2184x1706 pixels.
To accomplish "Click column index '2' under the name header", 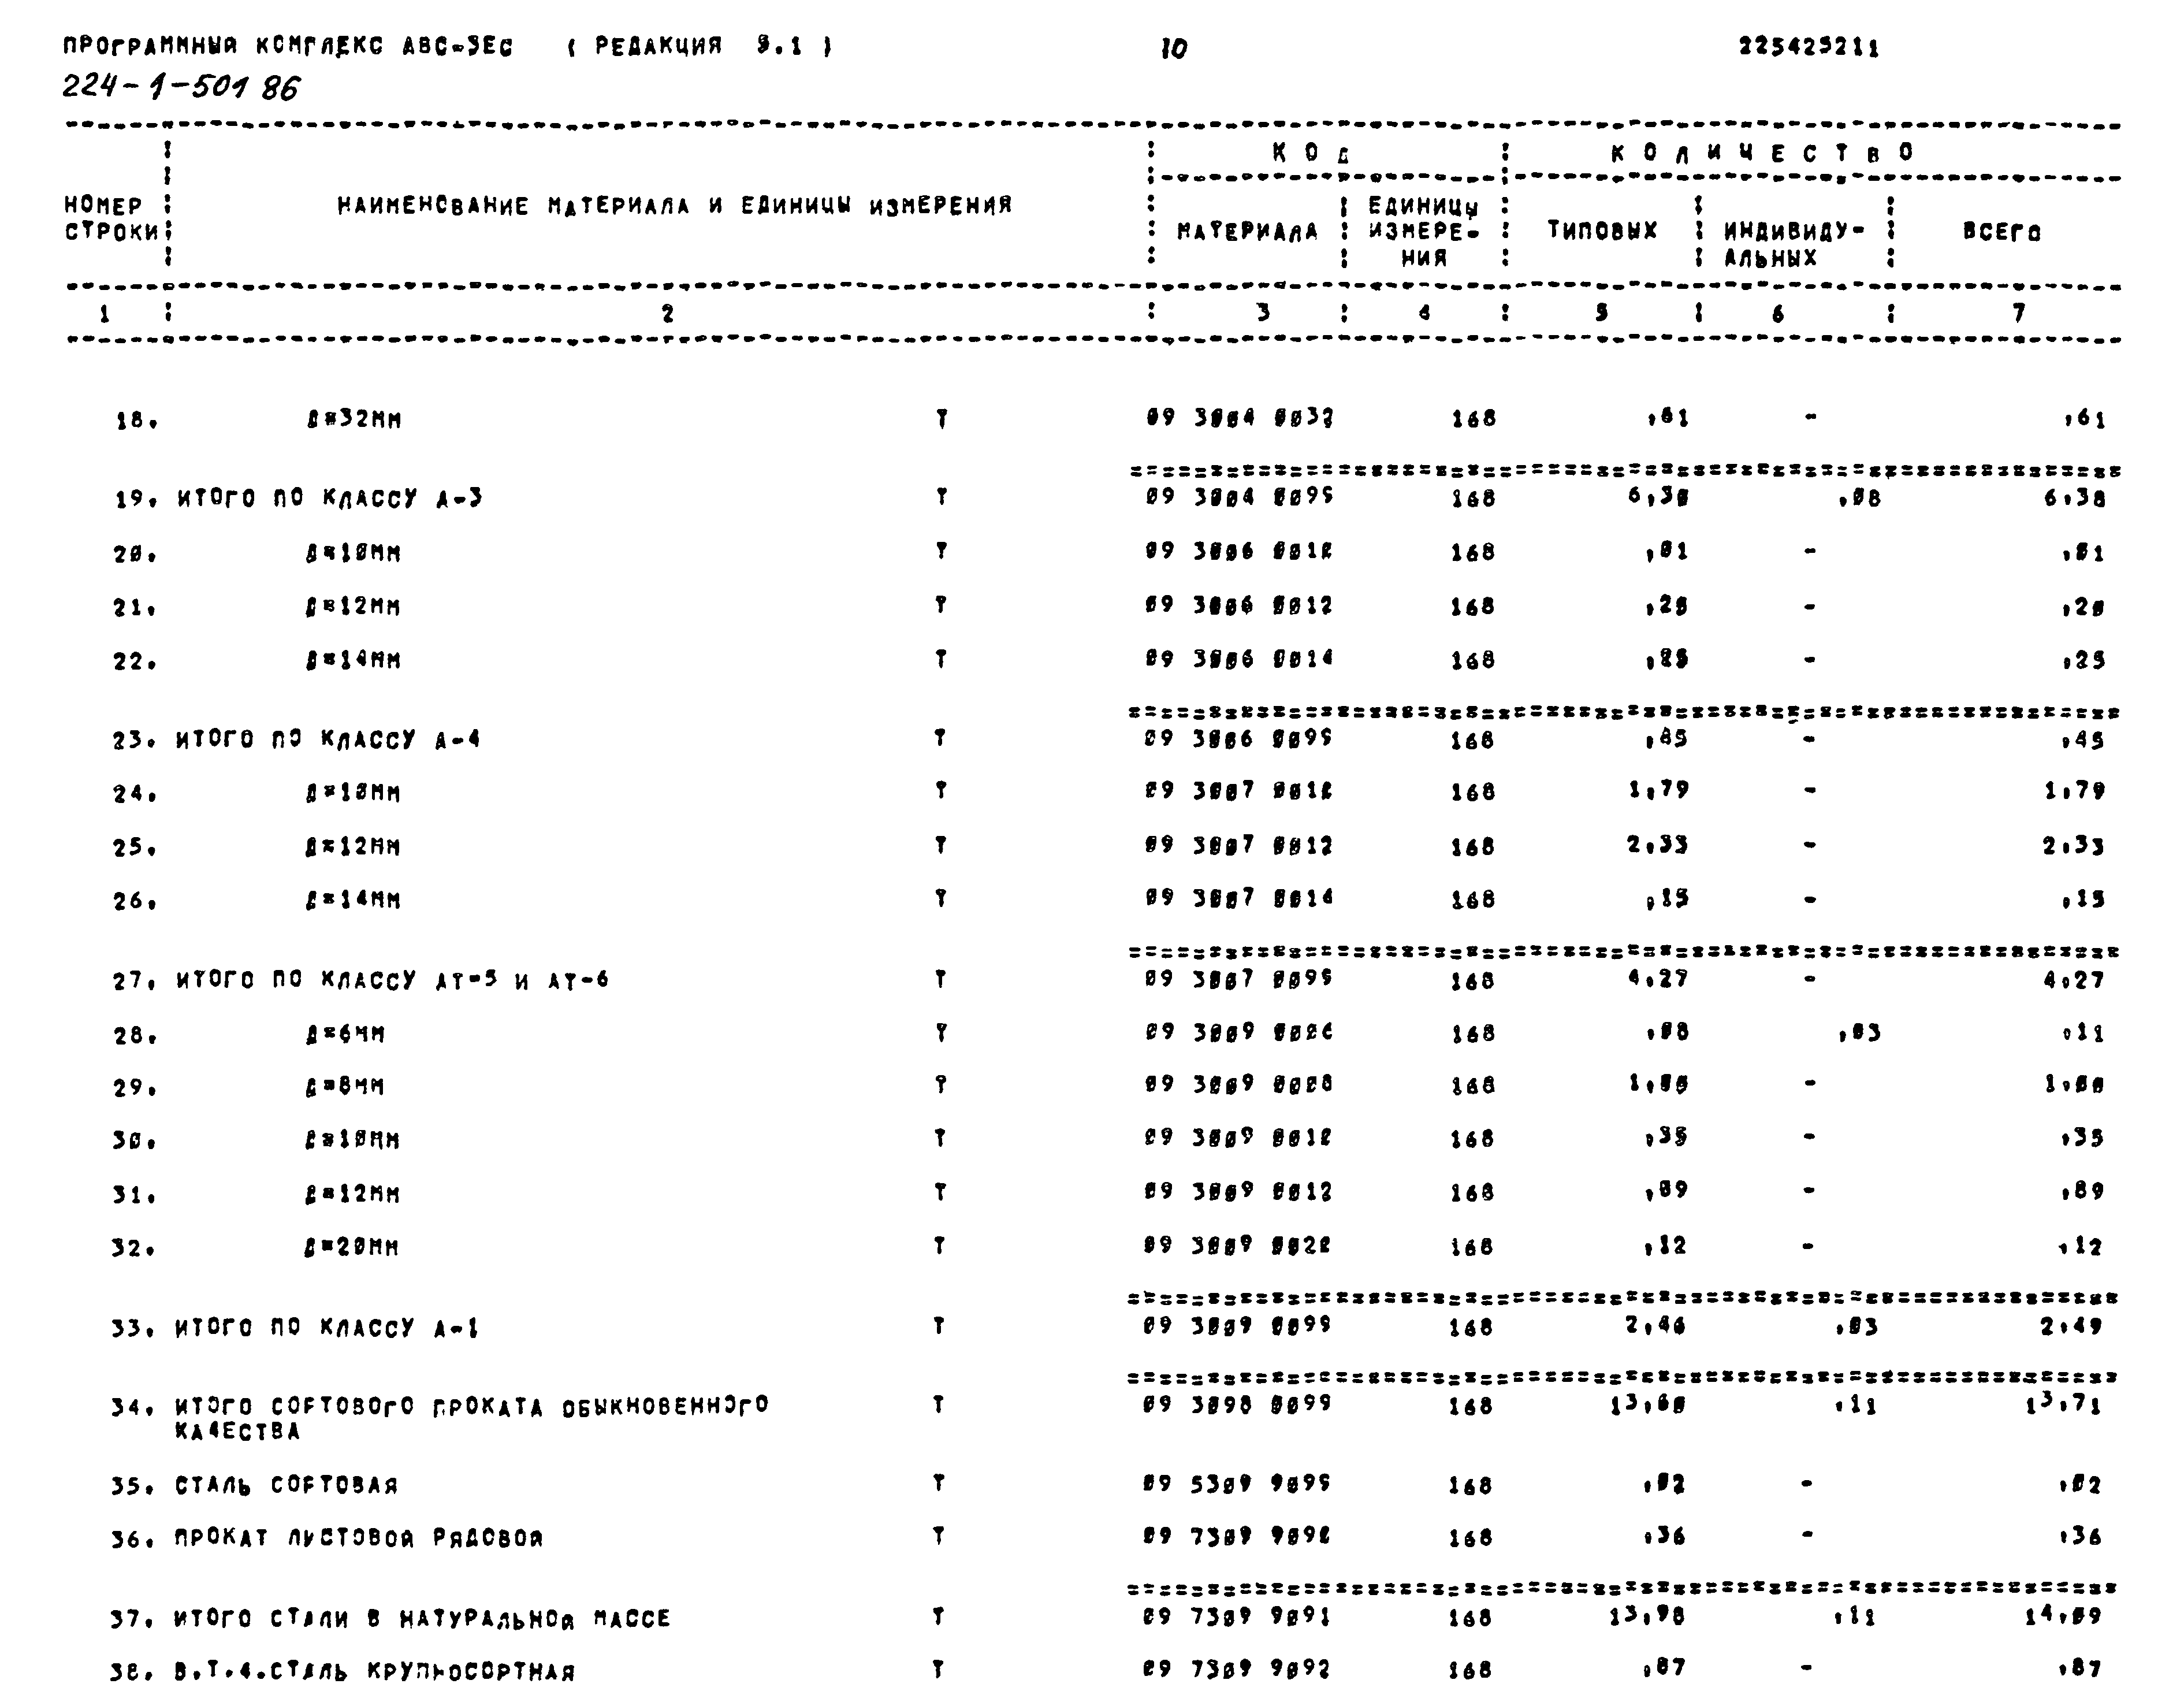I will tap(667, 314).
